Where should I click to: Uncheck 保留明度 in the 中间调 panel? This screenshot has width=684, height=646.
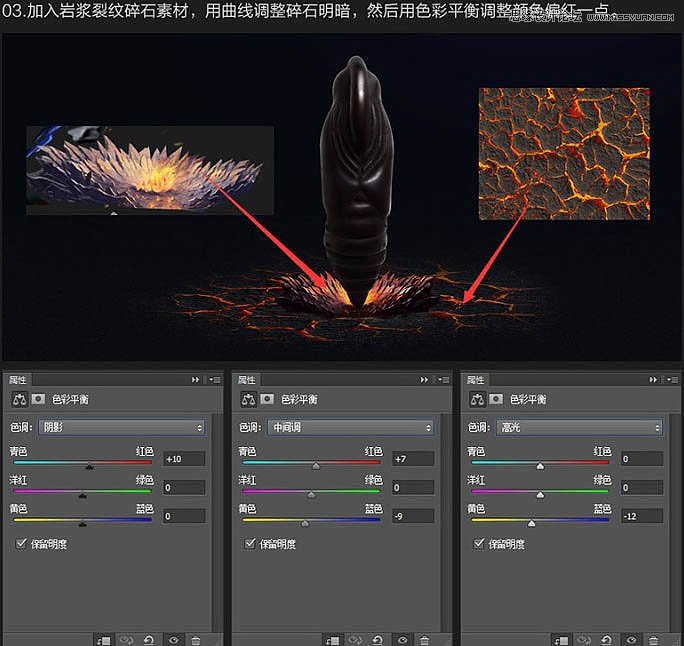250,543
